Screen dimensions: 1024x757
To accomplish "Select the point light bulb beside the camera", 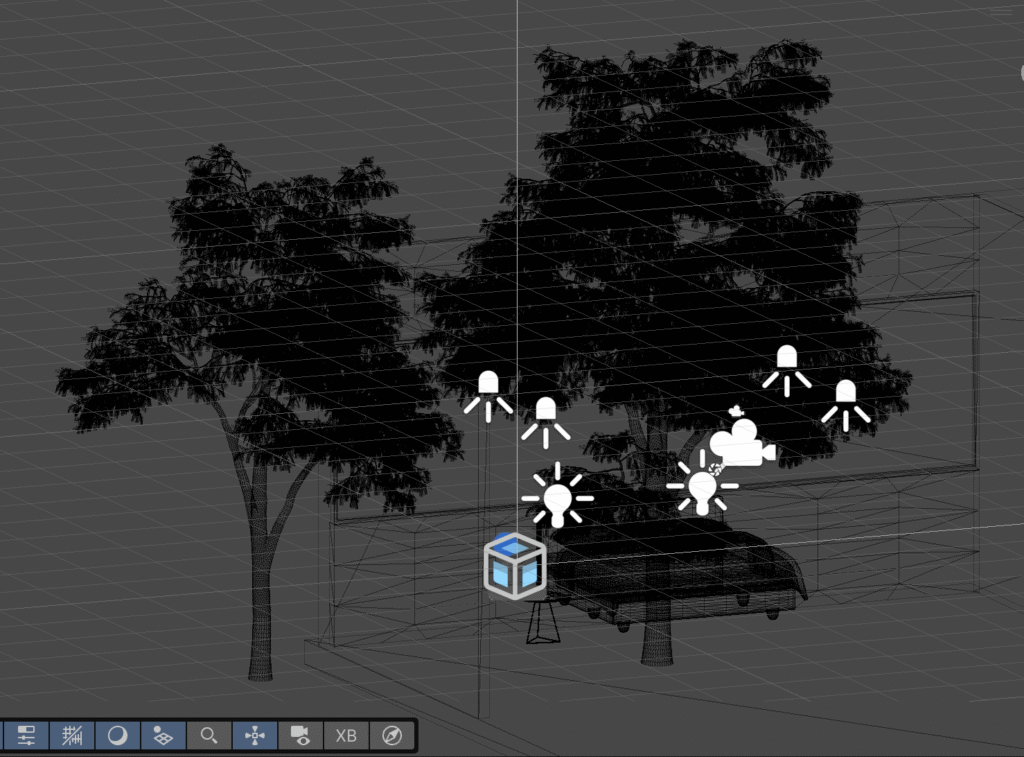I will coord(702,489).
